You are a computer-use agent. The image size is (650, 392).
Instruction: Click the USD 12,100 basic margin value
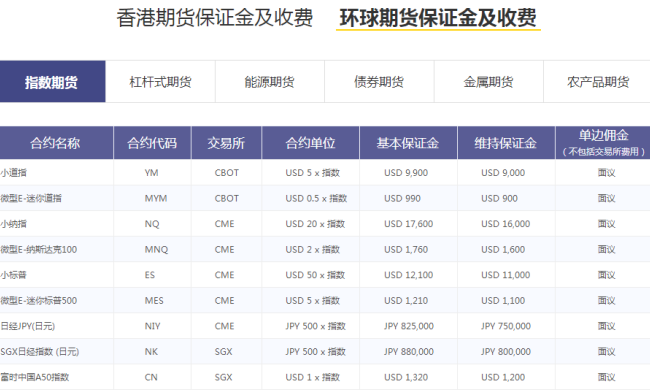408,275
